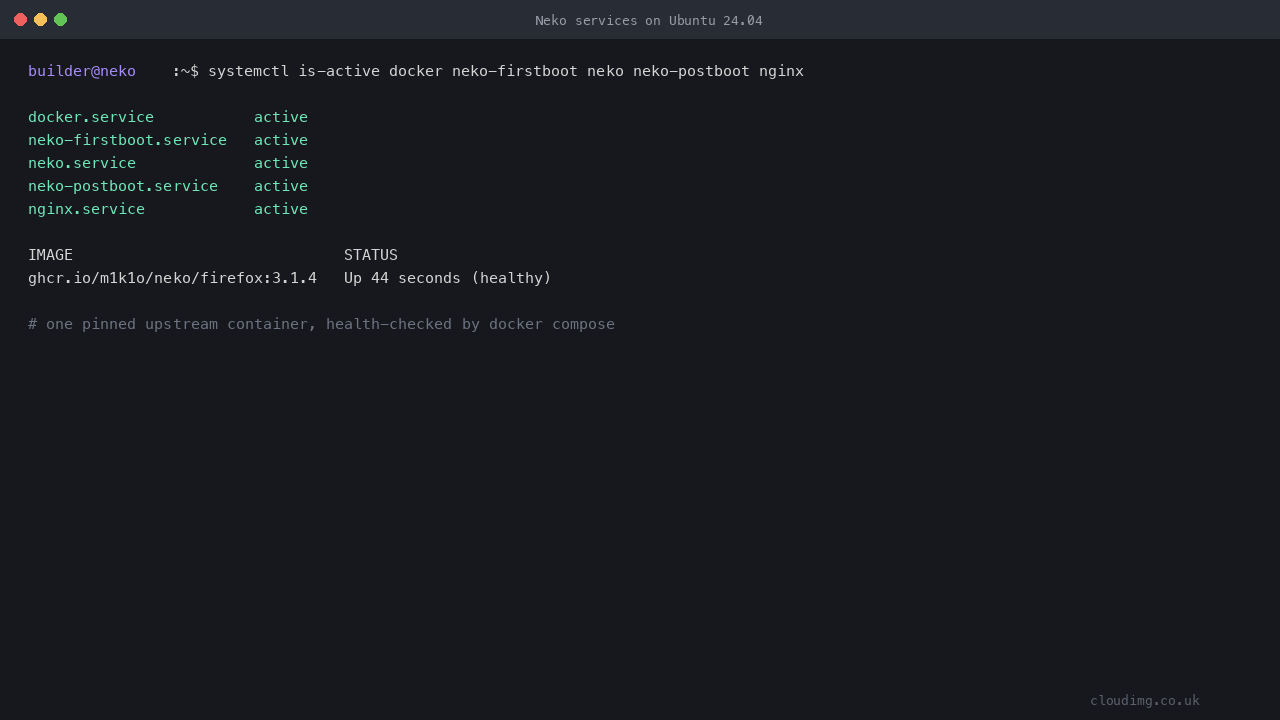
Task: Click the docker.service line
Action: click(x=168, y=117)
